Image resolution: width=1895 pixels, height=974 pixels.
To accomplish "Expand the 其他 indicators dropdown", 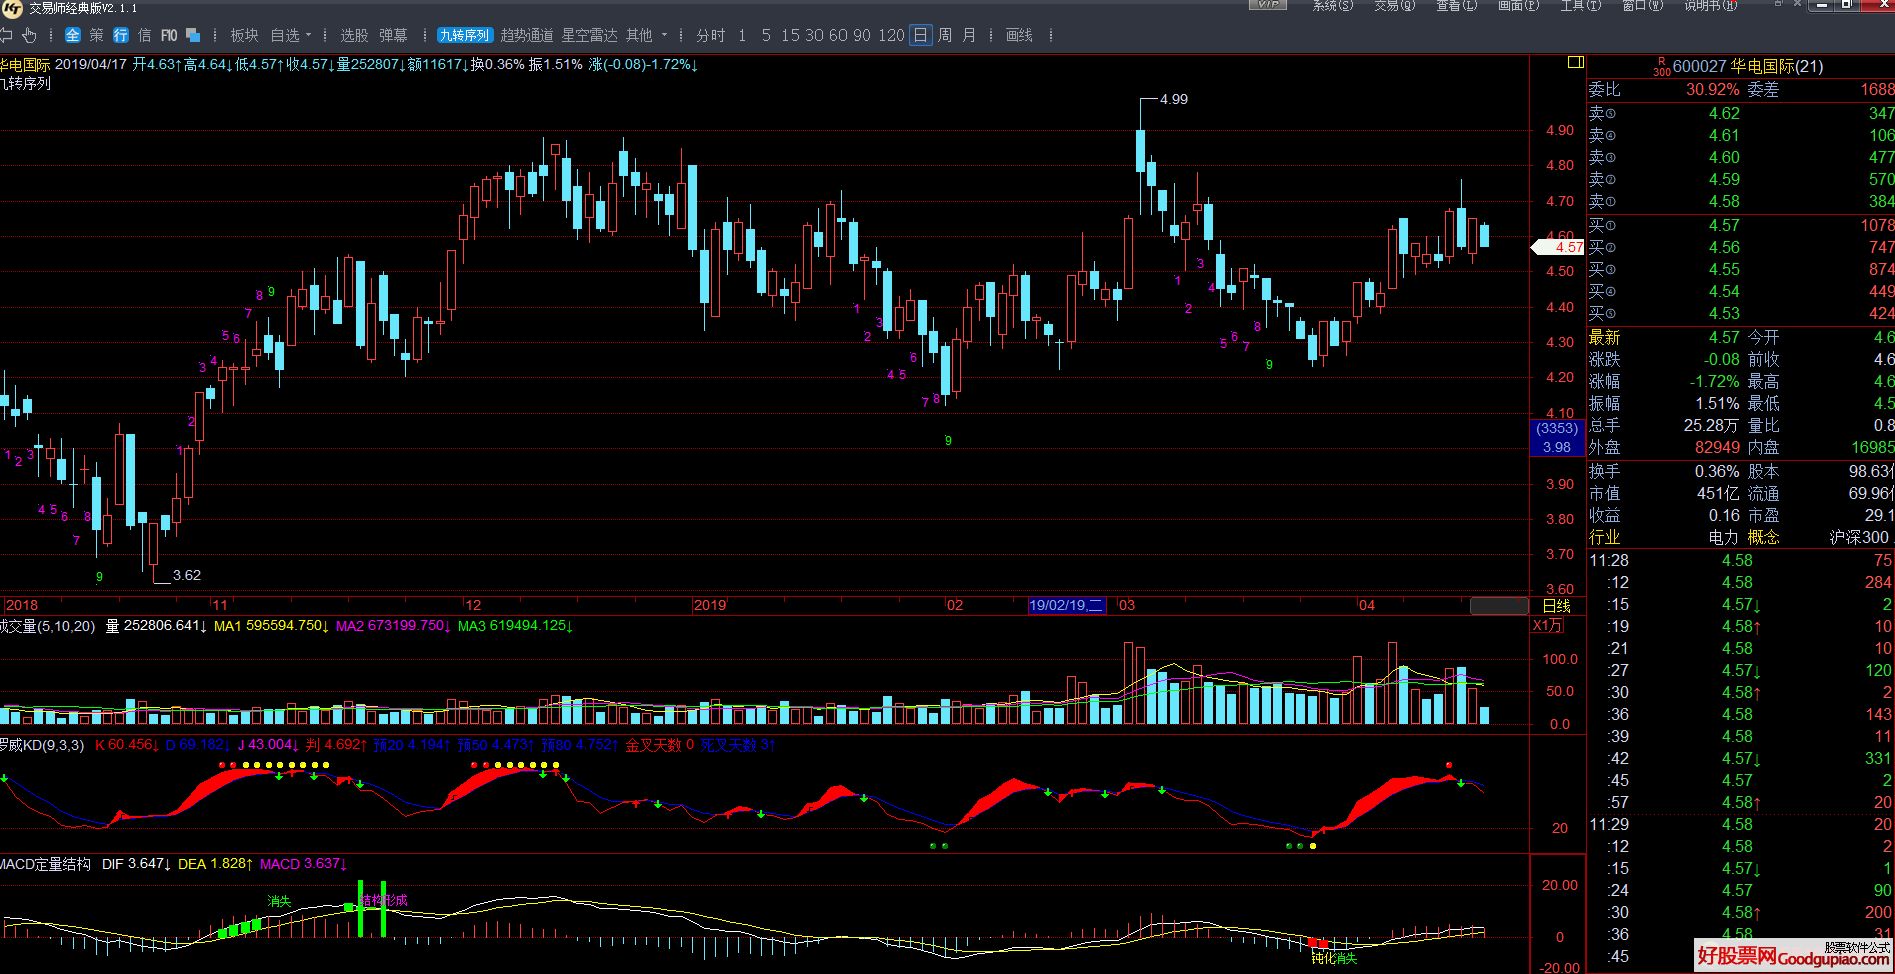I will tap(646, 35).
